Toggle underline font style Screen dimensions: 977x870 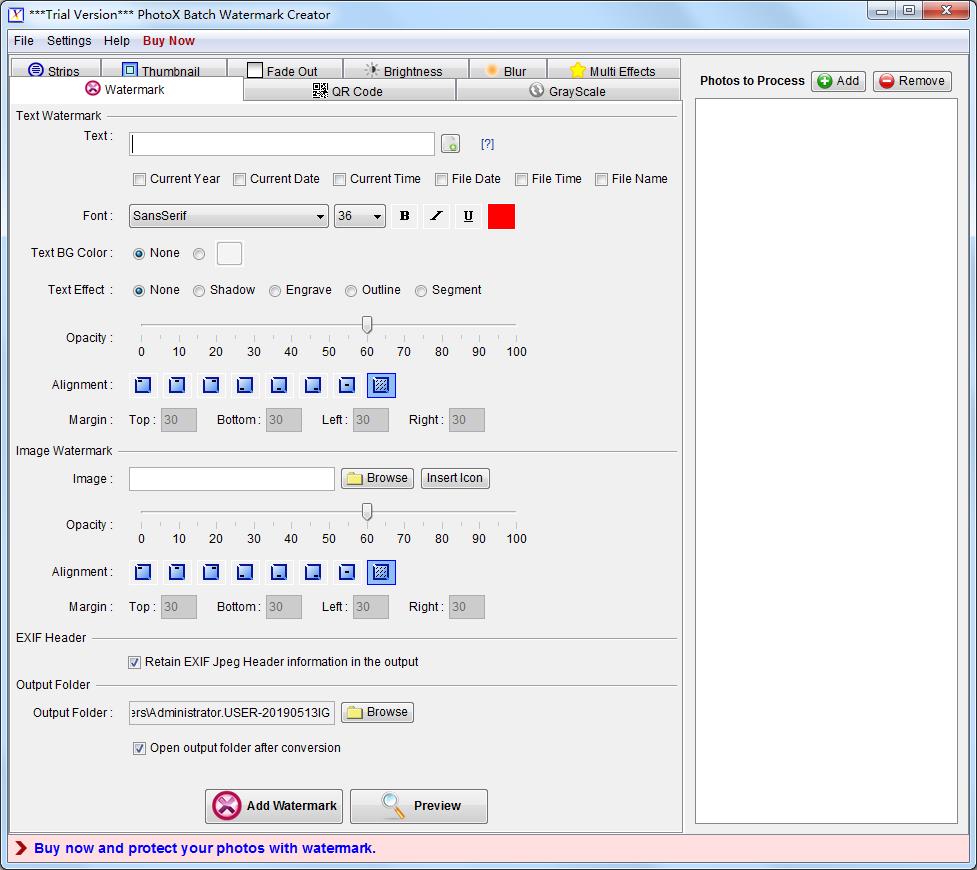point(469,216)
